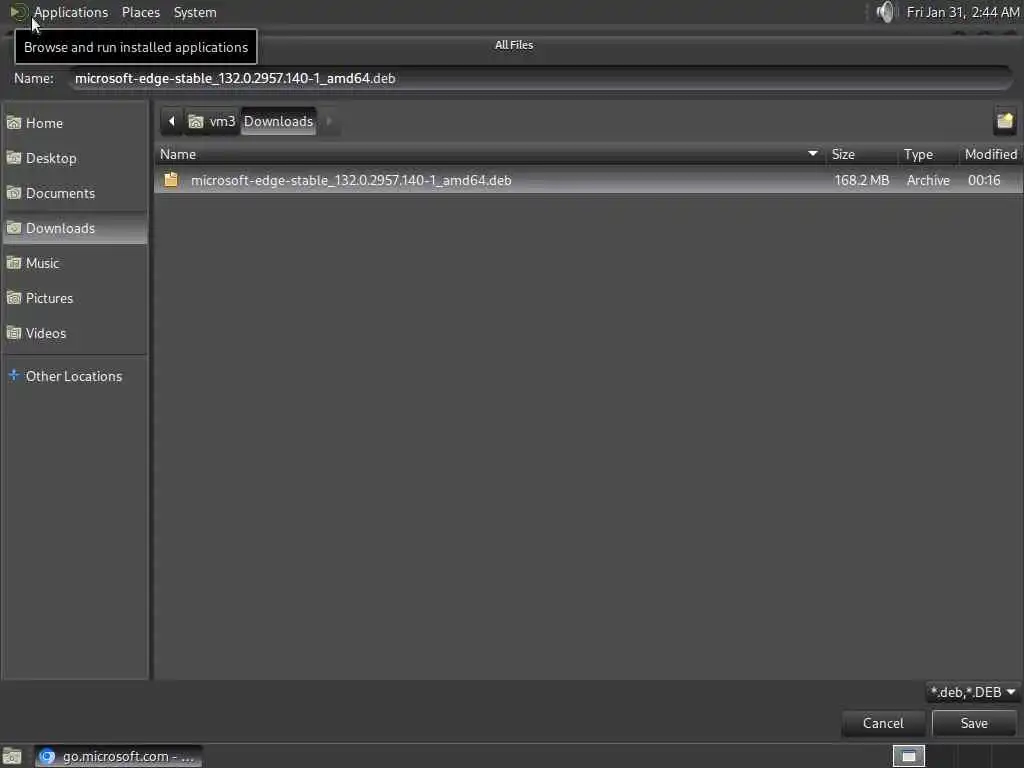The width and height of the screenshot is (1024, 768).
Task: Click the go.microsoft.com taskbar window button
Action: pyautogui.click(x=118, y=756)
